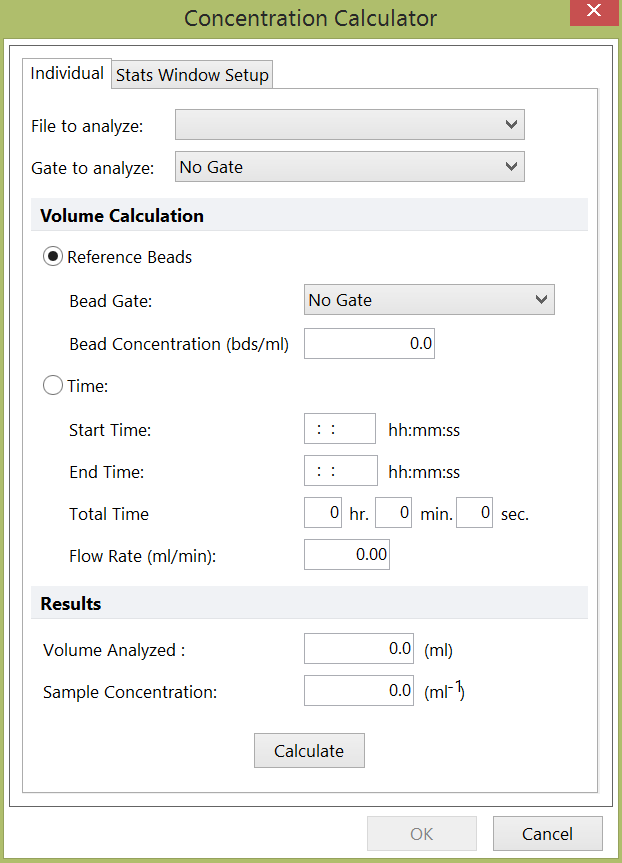Expand the Gate to analyze dropdown
The height and width of the screenshot is (863, 622).
(349, 167)
